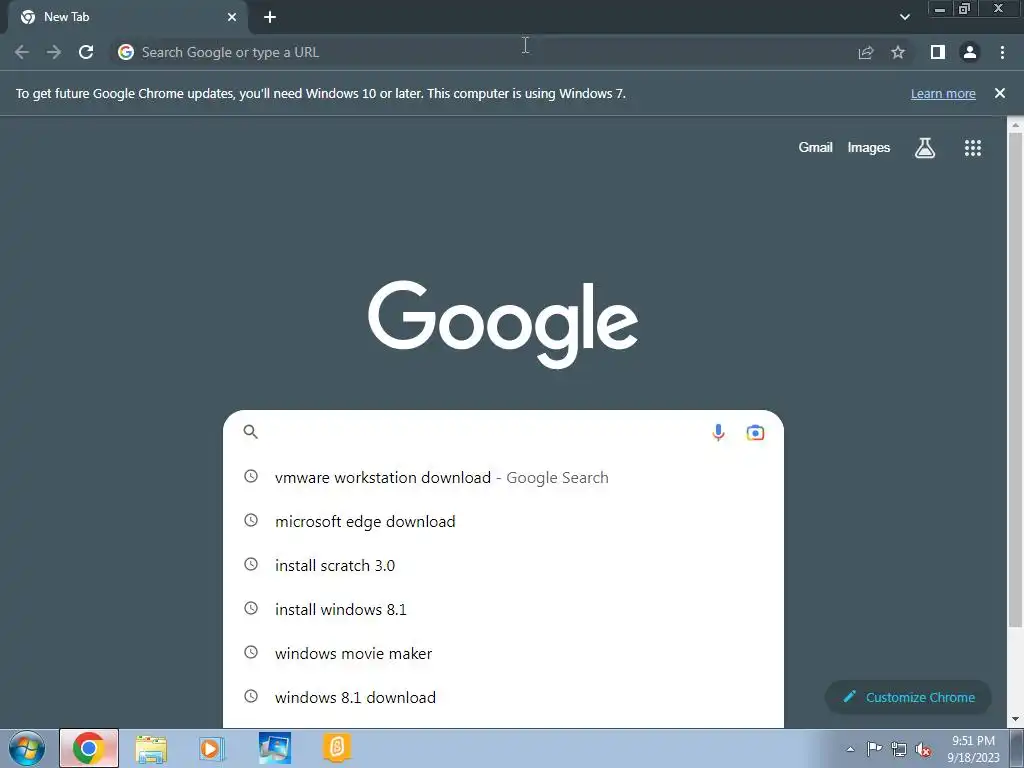Open the Google apps grid icon

click(973, 148)
